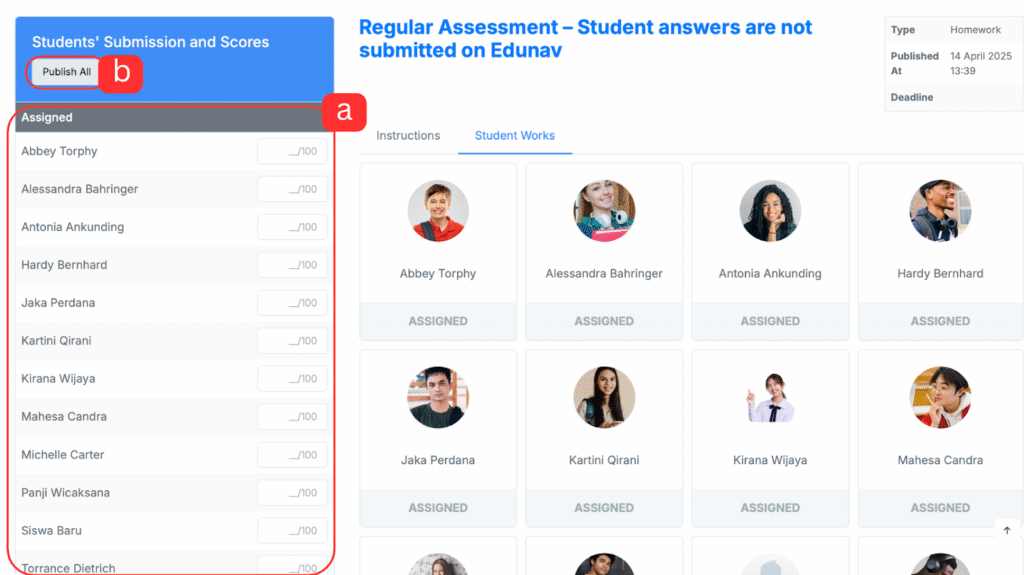Click the scroll-to-top arrow icon
Image resolution: width=1024 pixels, height=575 pixels.
[x=1007, y=530]
